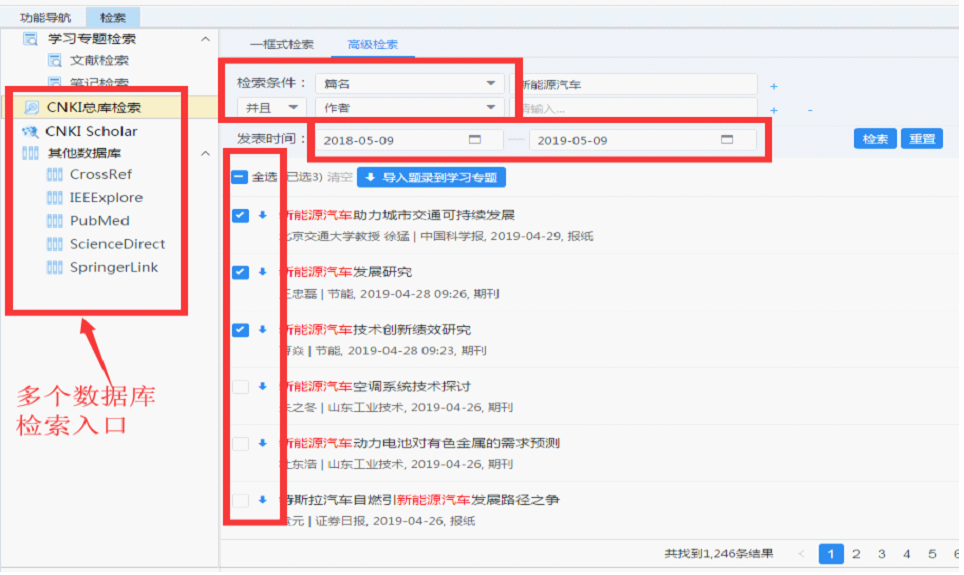Open the ScienceDirect database
The height and width of the screenshot is (575, 964).
coord(117,244)
